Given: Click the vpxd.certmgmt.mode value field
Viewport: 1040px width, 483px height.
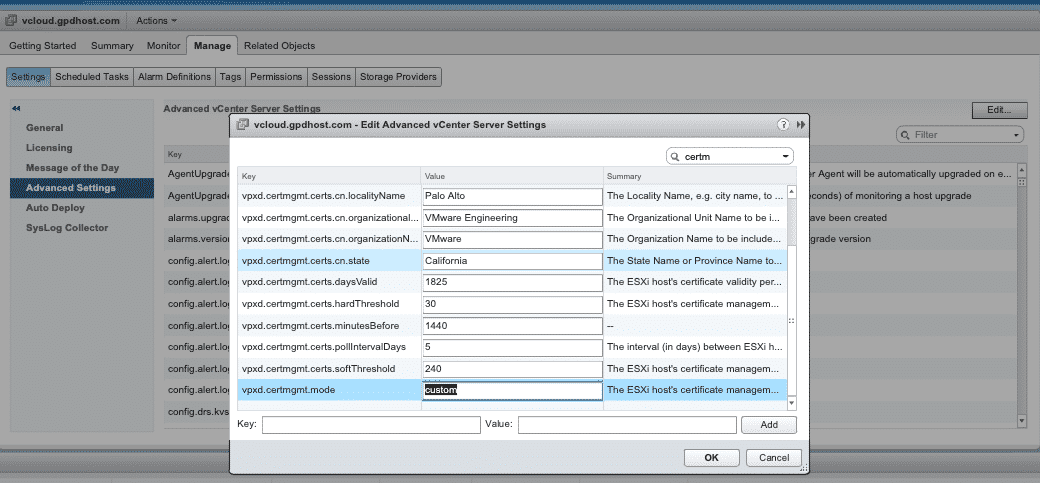Looking at the screenshot, I should point(511,390).
